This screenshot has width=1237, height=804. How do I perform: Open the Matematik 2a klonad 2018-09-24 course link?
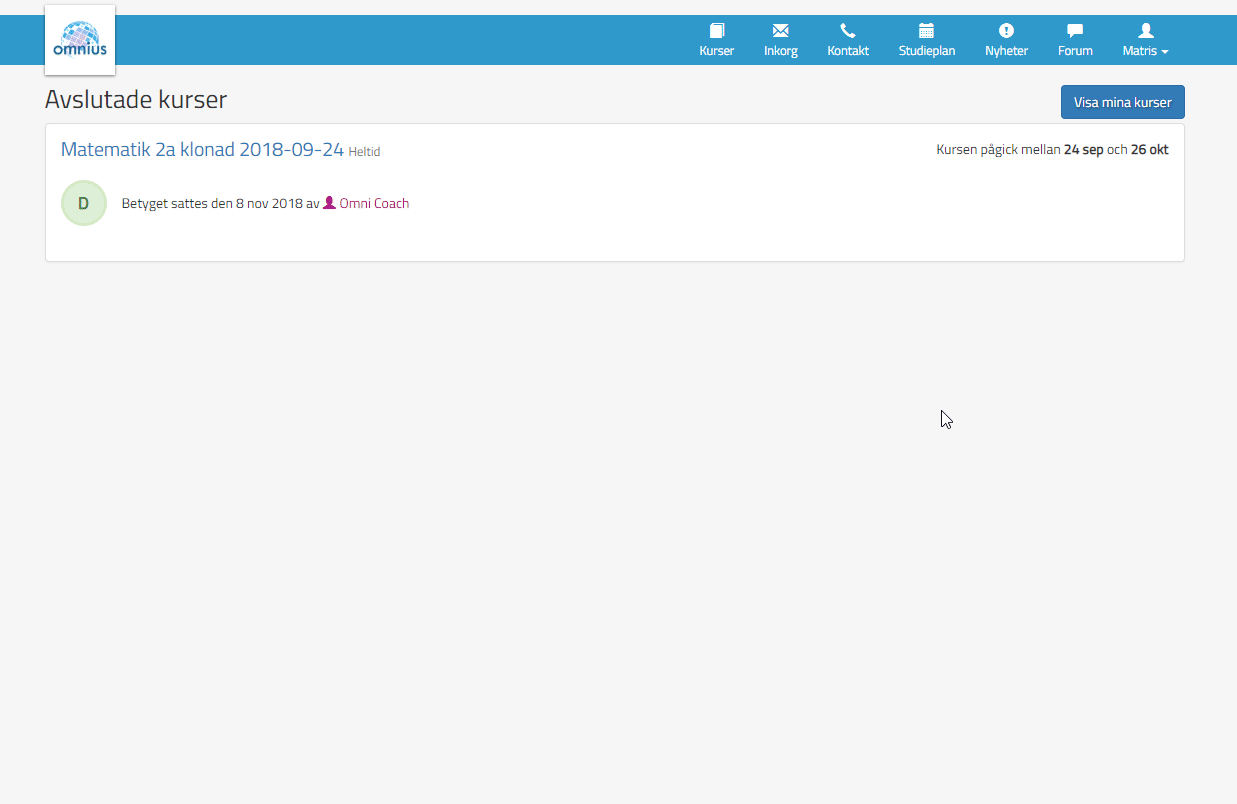point(202,150)
